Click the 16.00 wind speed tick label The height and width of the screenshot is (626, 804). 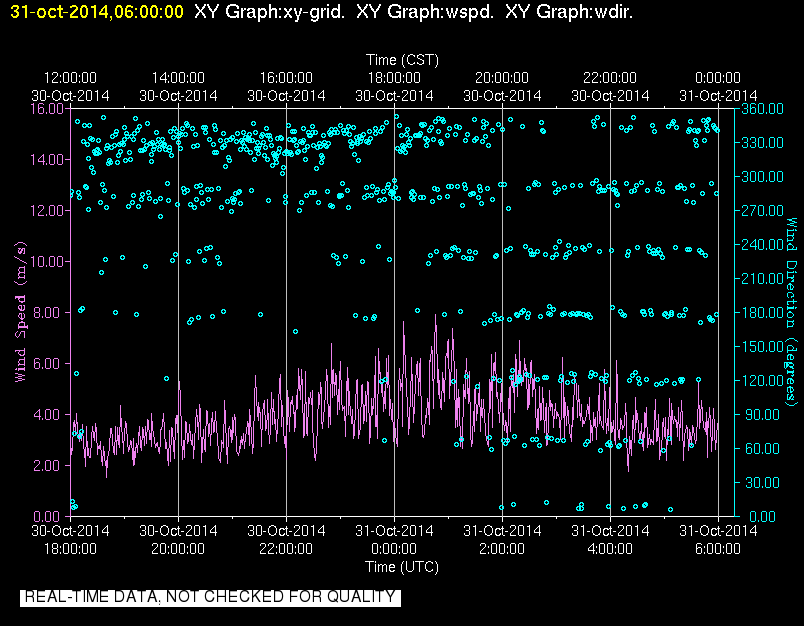click(x=47, y=109)
